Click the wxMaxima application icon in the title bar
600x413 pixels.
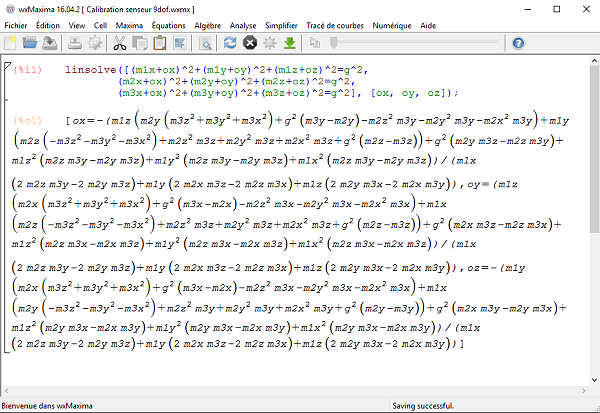click(10, 9)
